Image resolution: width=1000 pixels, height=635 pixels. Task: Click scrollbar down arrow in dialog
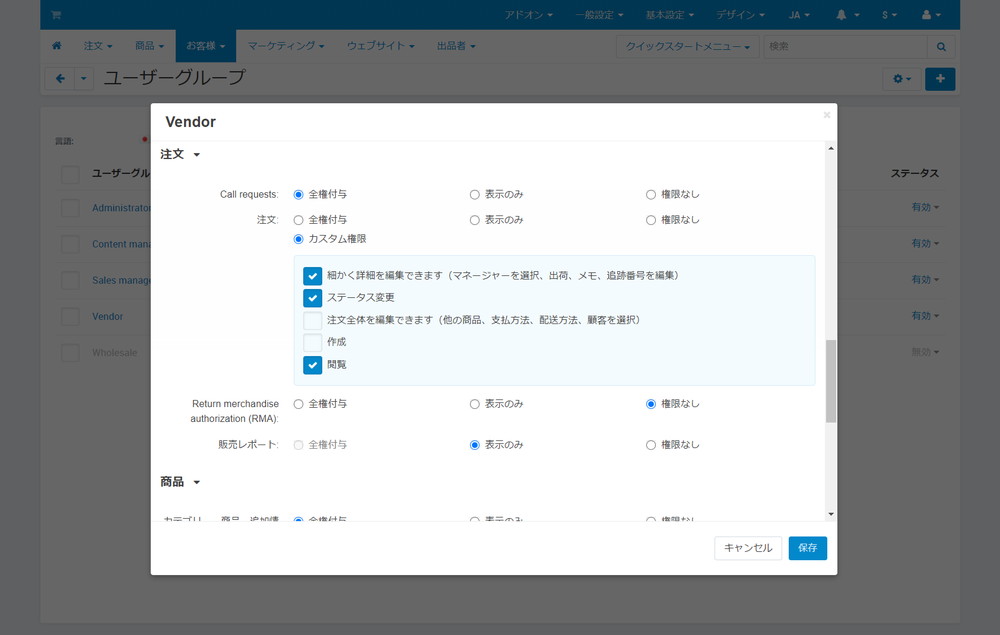pos(830,514)
